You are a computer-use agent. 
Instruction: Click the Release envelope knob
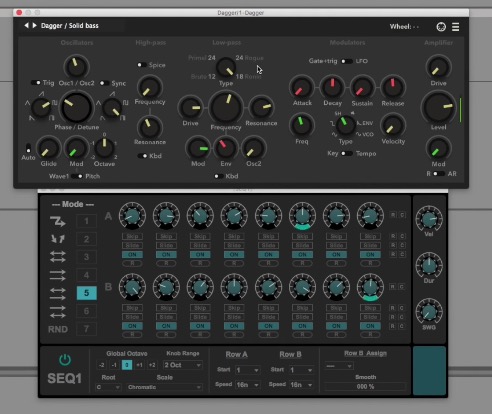tap(393, 87)
